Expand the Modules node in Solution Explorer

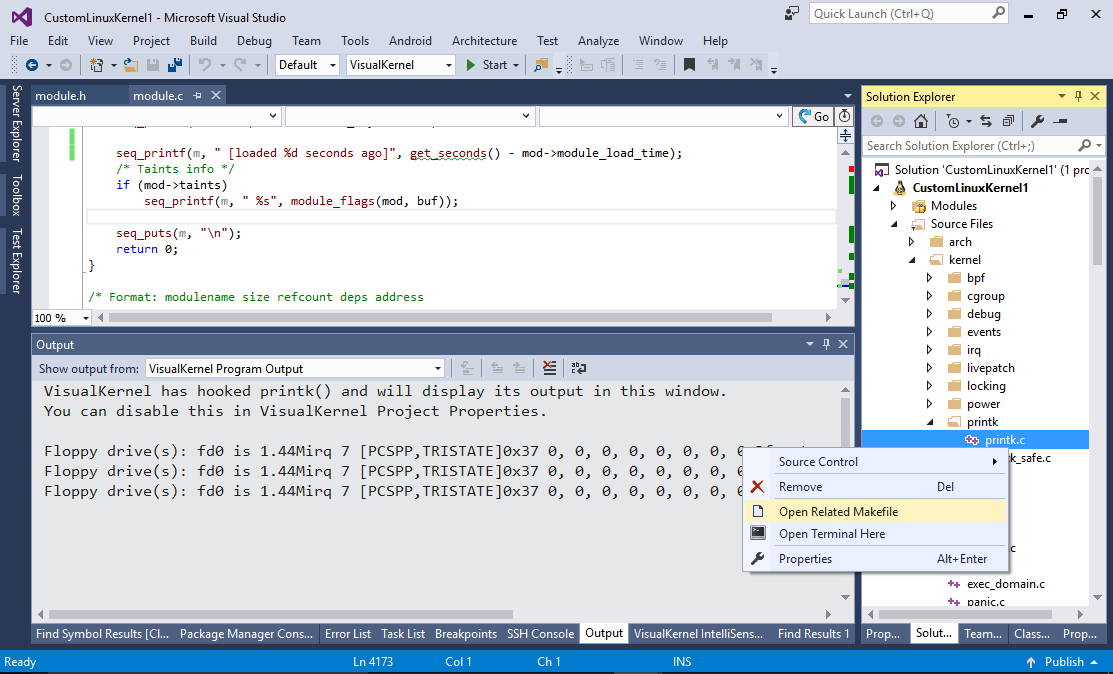pos(894,206)
